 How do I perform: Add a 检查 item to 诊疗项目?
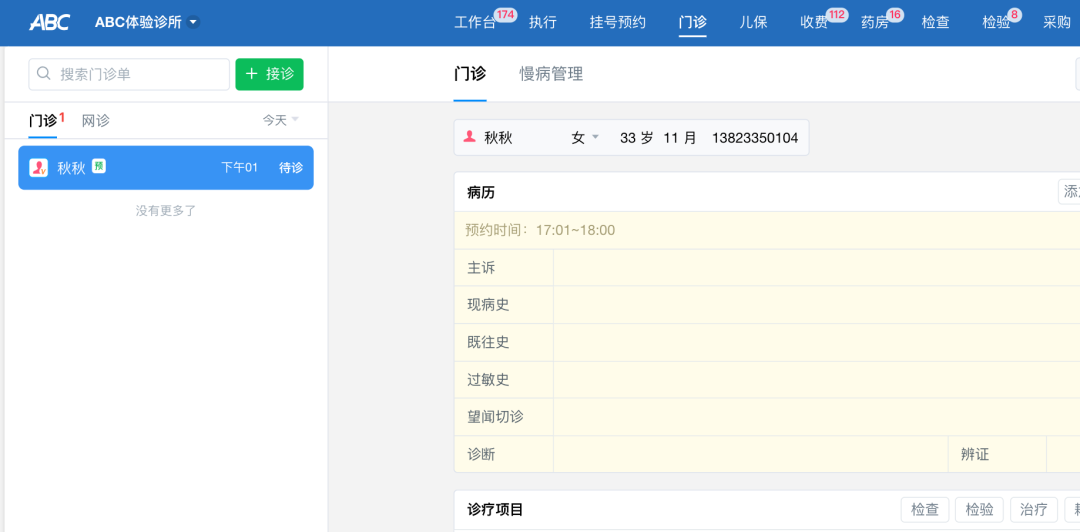click(925, 510)
